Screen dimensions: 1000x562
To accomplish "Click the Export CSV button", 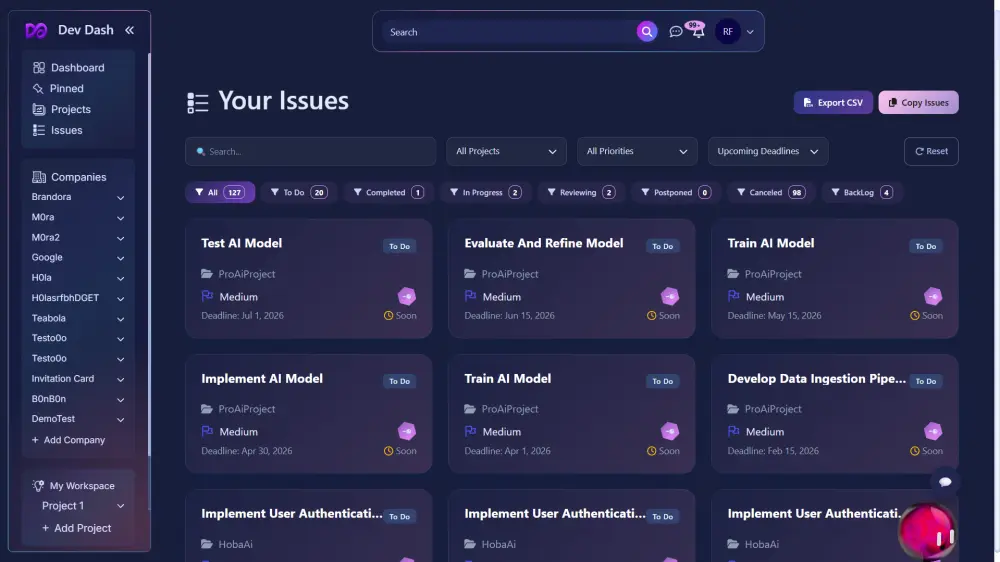I will (x=833, y=102).
